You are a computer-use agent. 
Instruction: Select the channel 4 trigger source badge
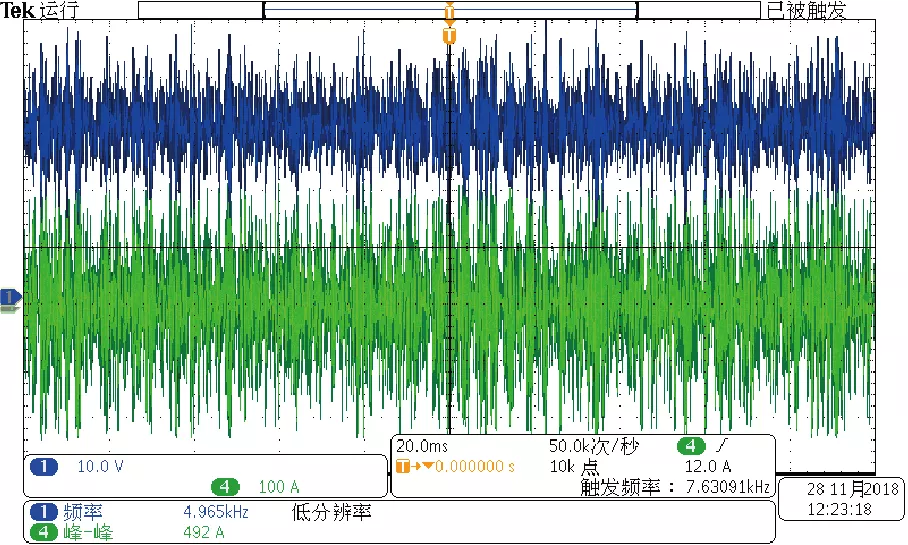(691, 446)
